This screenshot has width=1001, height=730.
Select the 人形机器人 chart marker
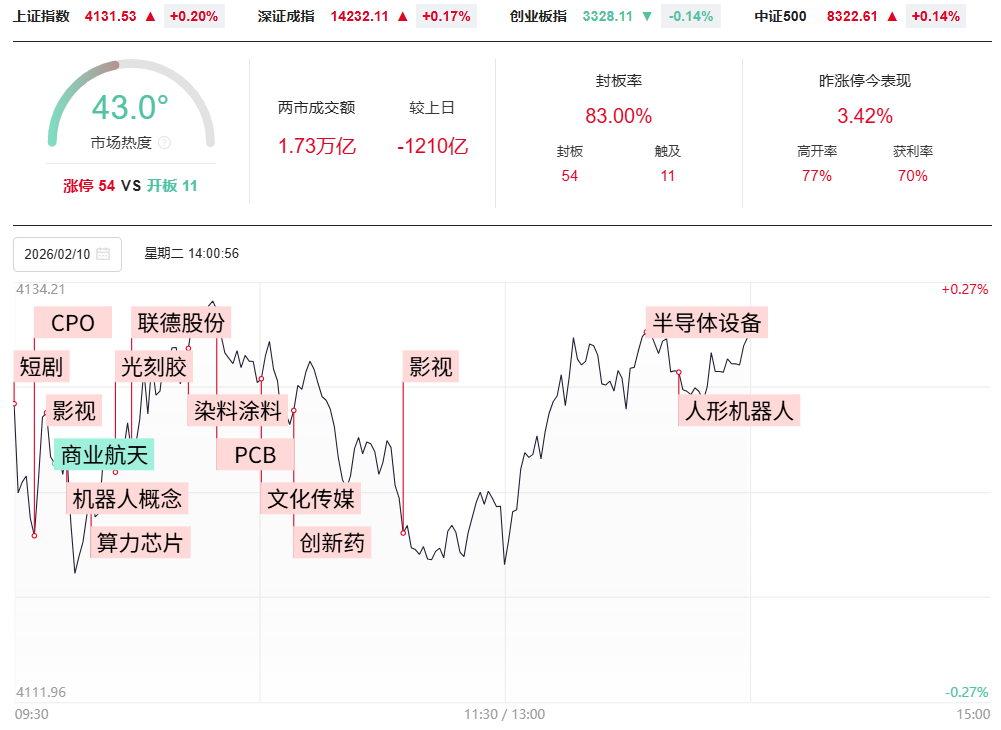click(x=740, y=410)
